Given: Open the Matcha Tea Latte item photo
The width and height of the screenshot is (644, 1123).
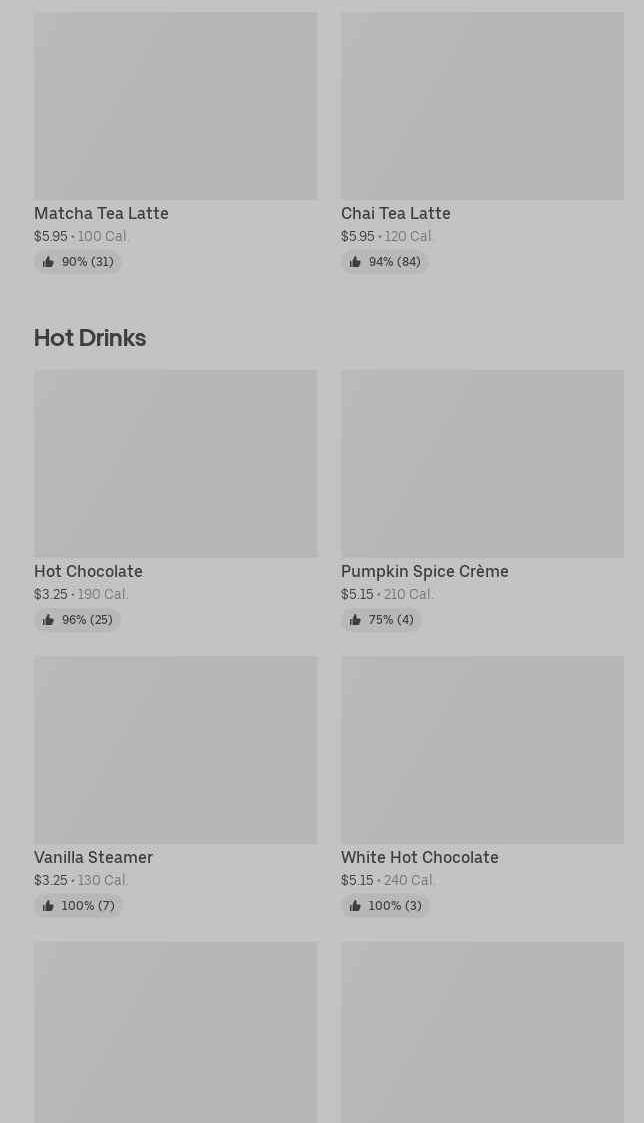Looking at the screenshot, I should pos(176,106).
